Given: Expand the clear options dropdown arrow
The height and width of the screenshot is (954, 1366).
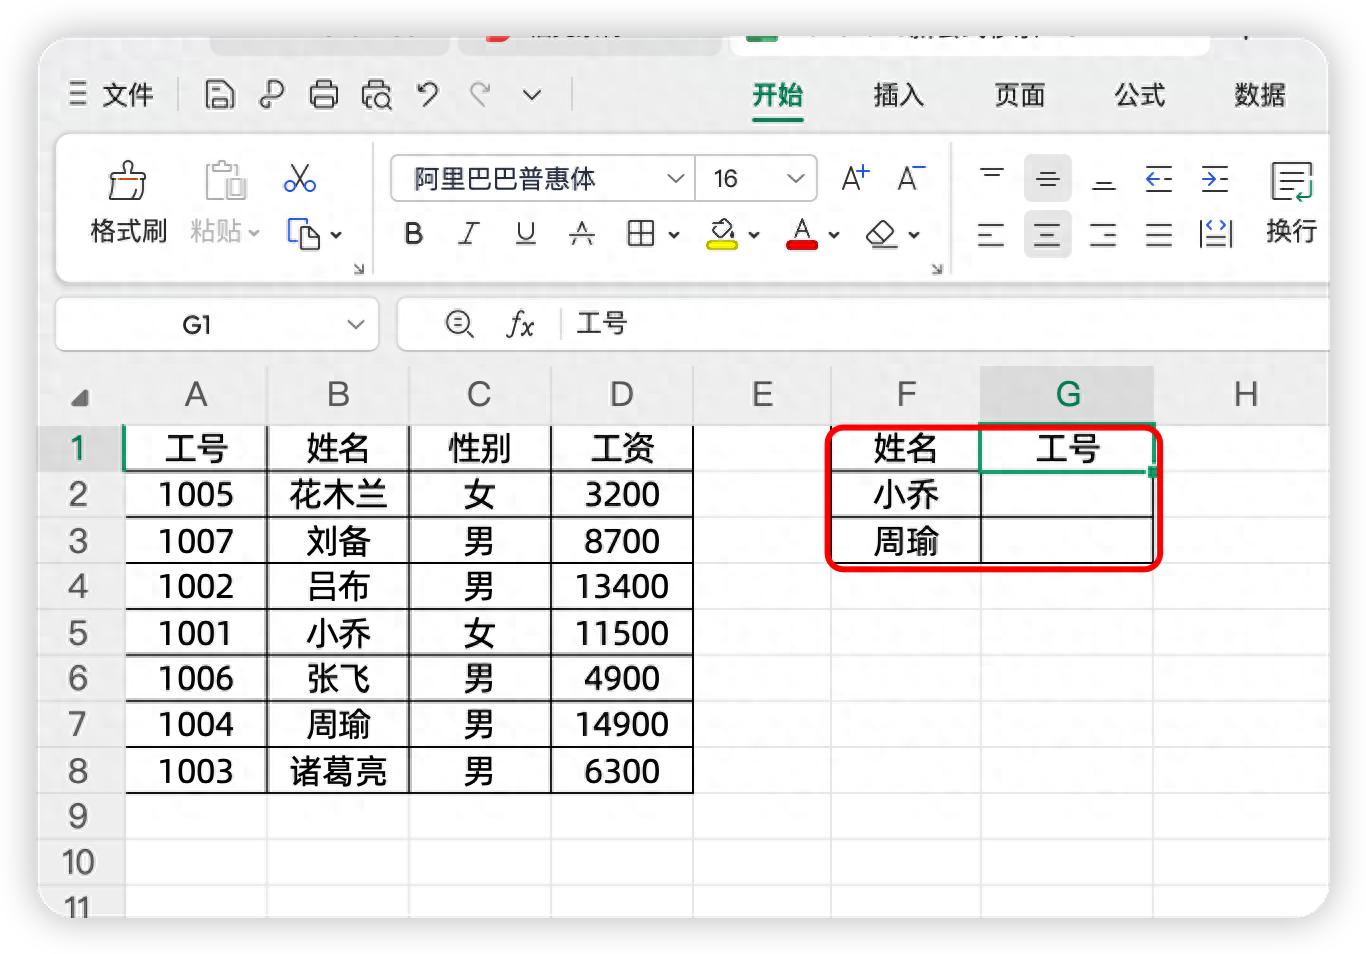Looking at the screenshot, I should (914, 235).
